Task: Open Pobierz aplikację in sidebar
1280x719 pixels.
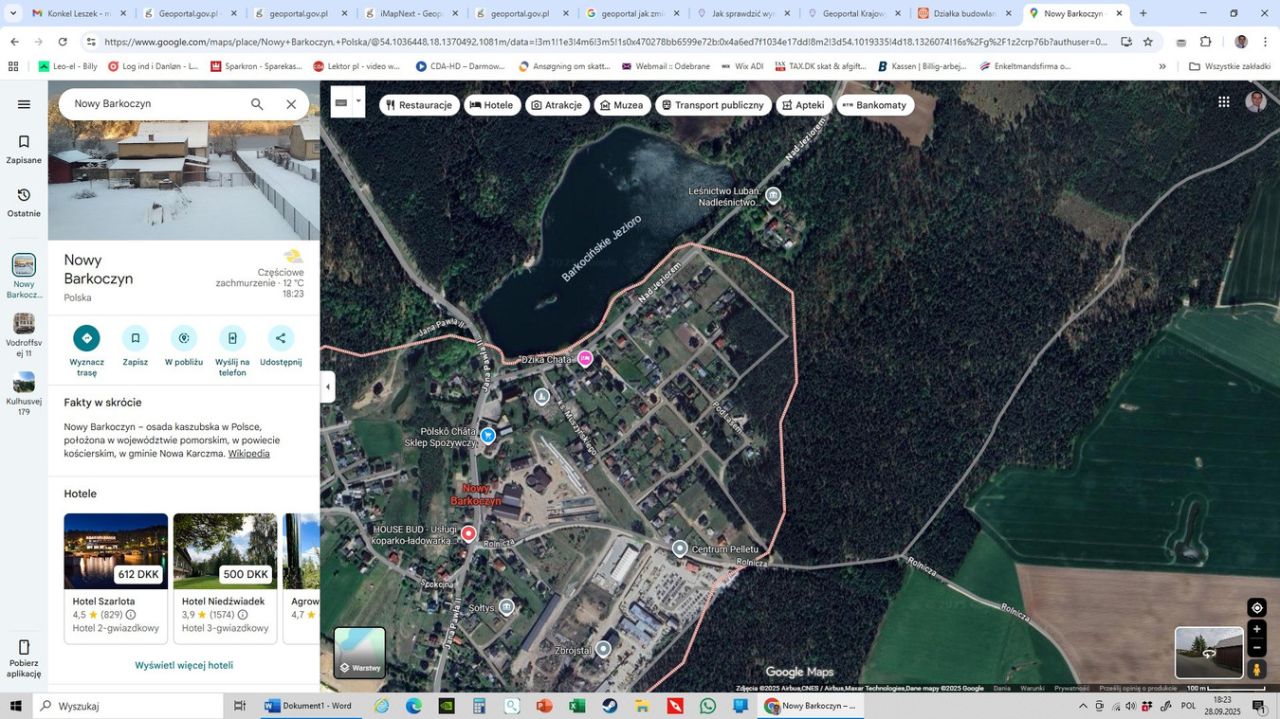Action: pos(24,658)
